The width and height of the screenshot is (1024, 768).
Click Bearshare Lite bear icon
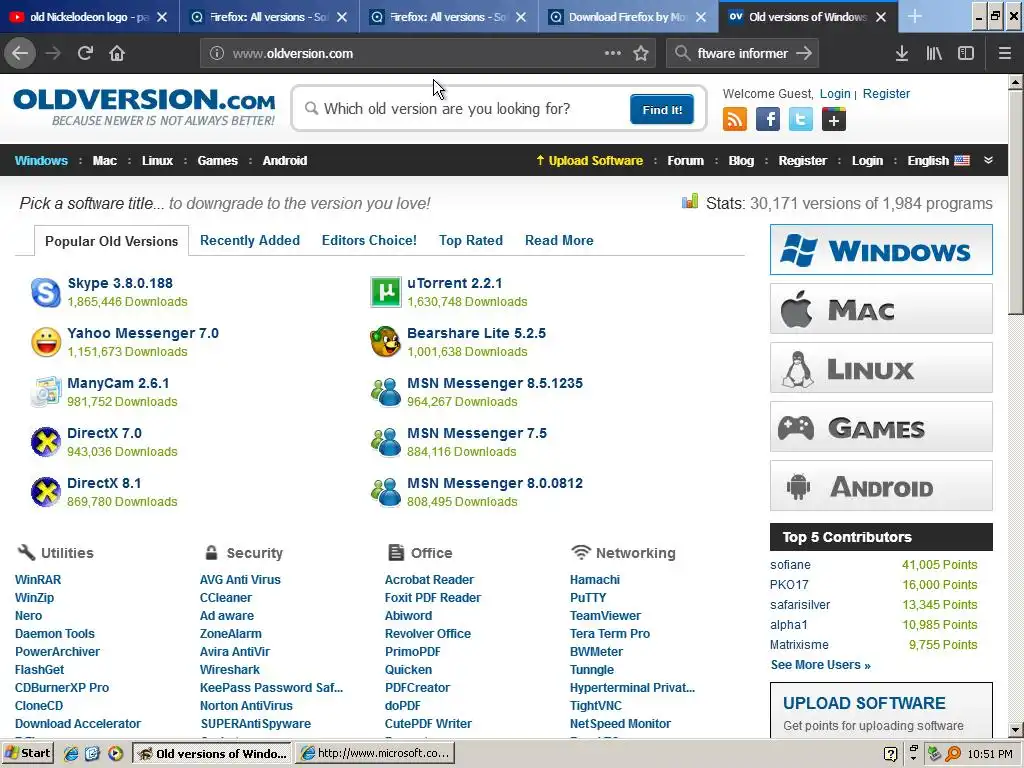(x=385, y=342)
